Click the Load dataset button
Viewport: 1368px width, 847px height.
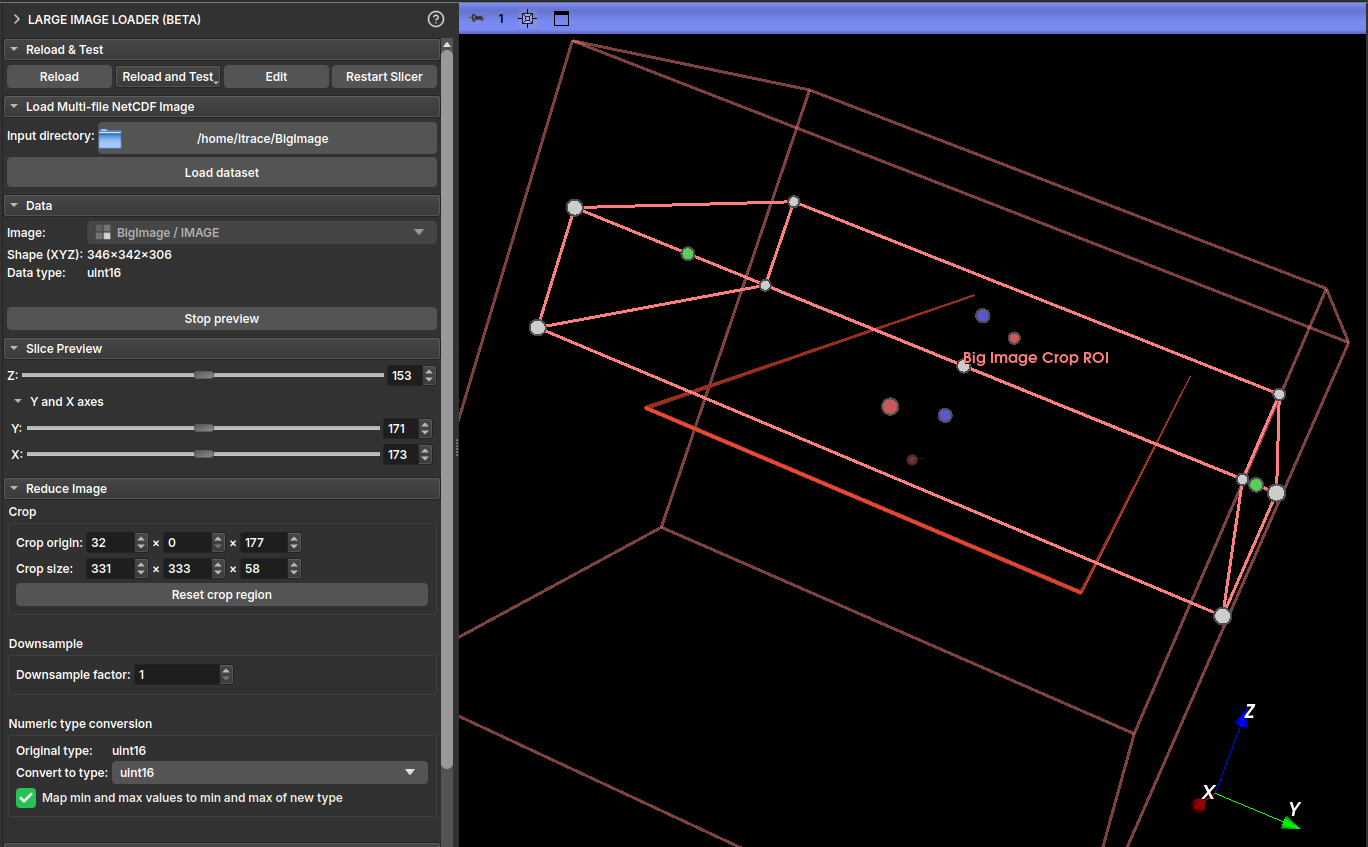tap(222, 173)
